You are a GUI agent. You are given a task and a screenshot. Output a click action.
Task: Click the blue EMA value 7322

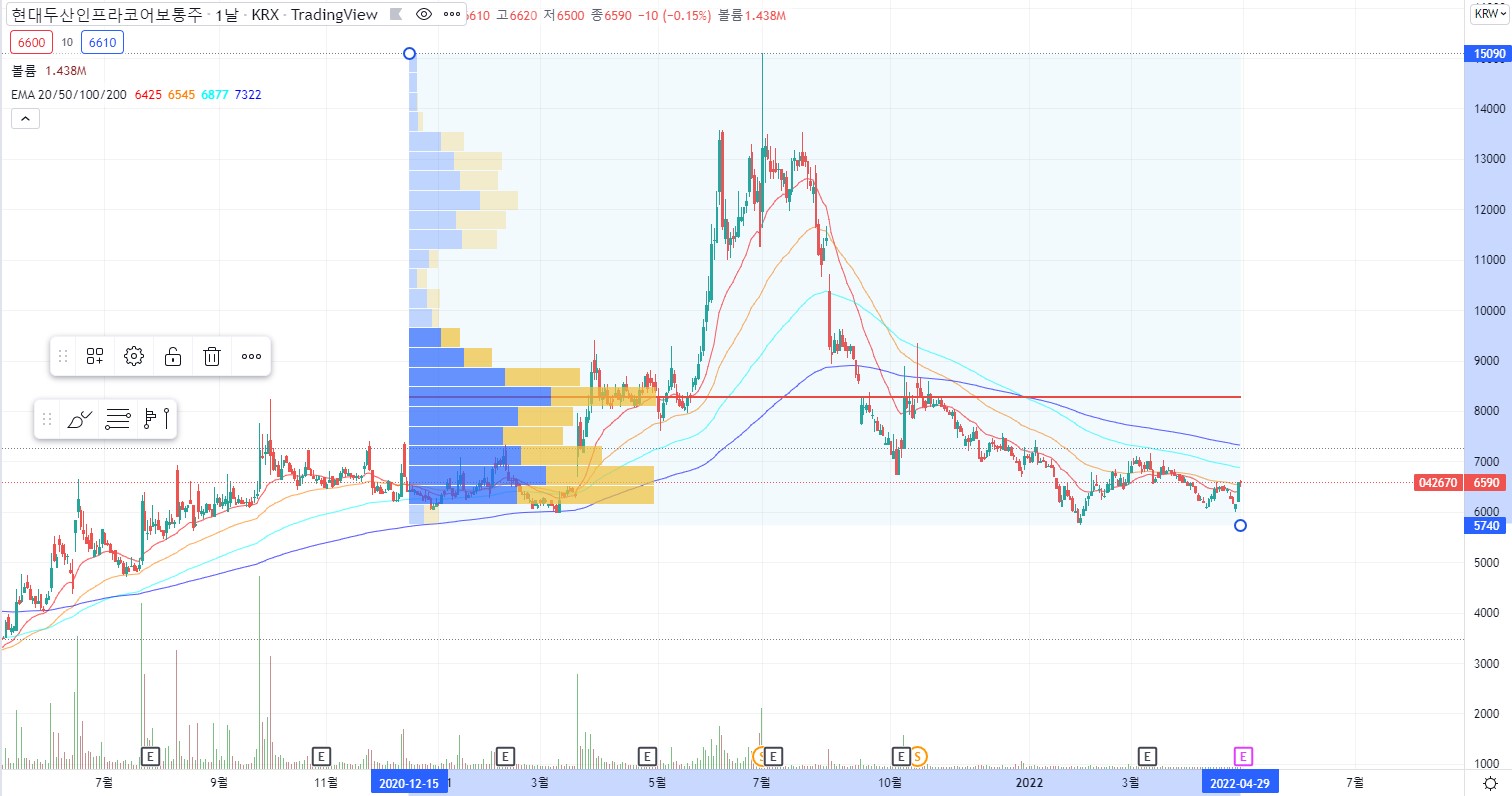249,94
